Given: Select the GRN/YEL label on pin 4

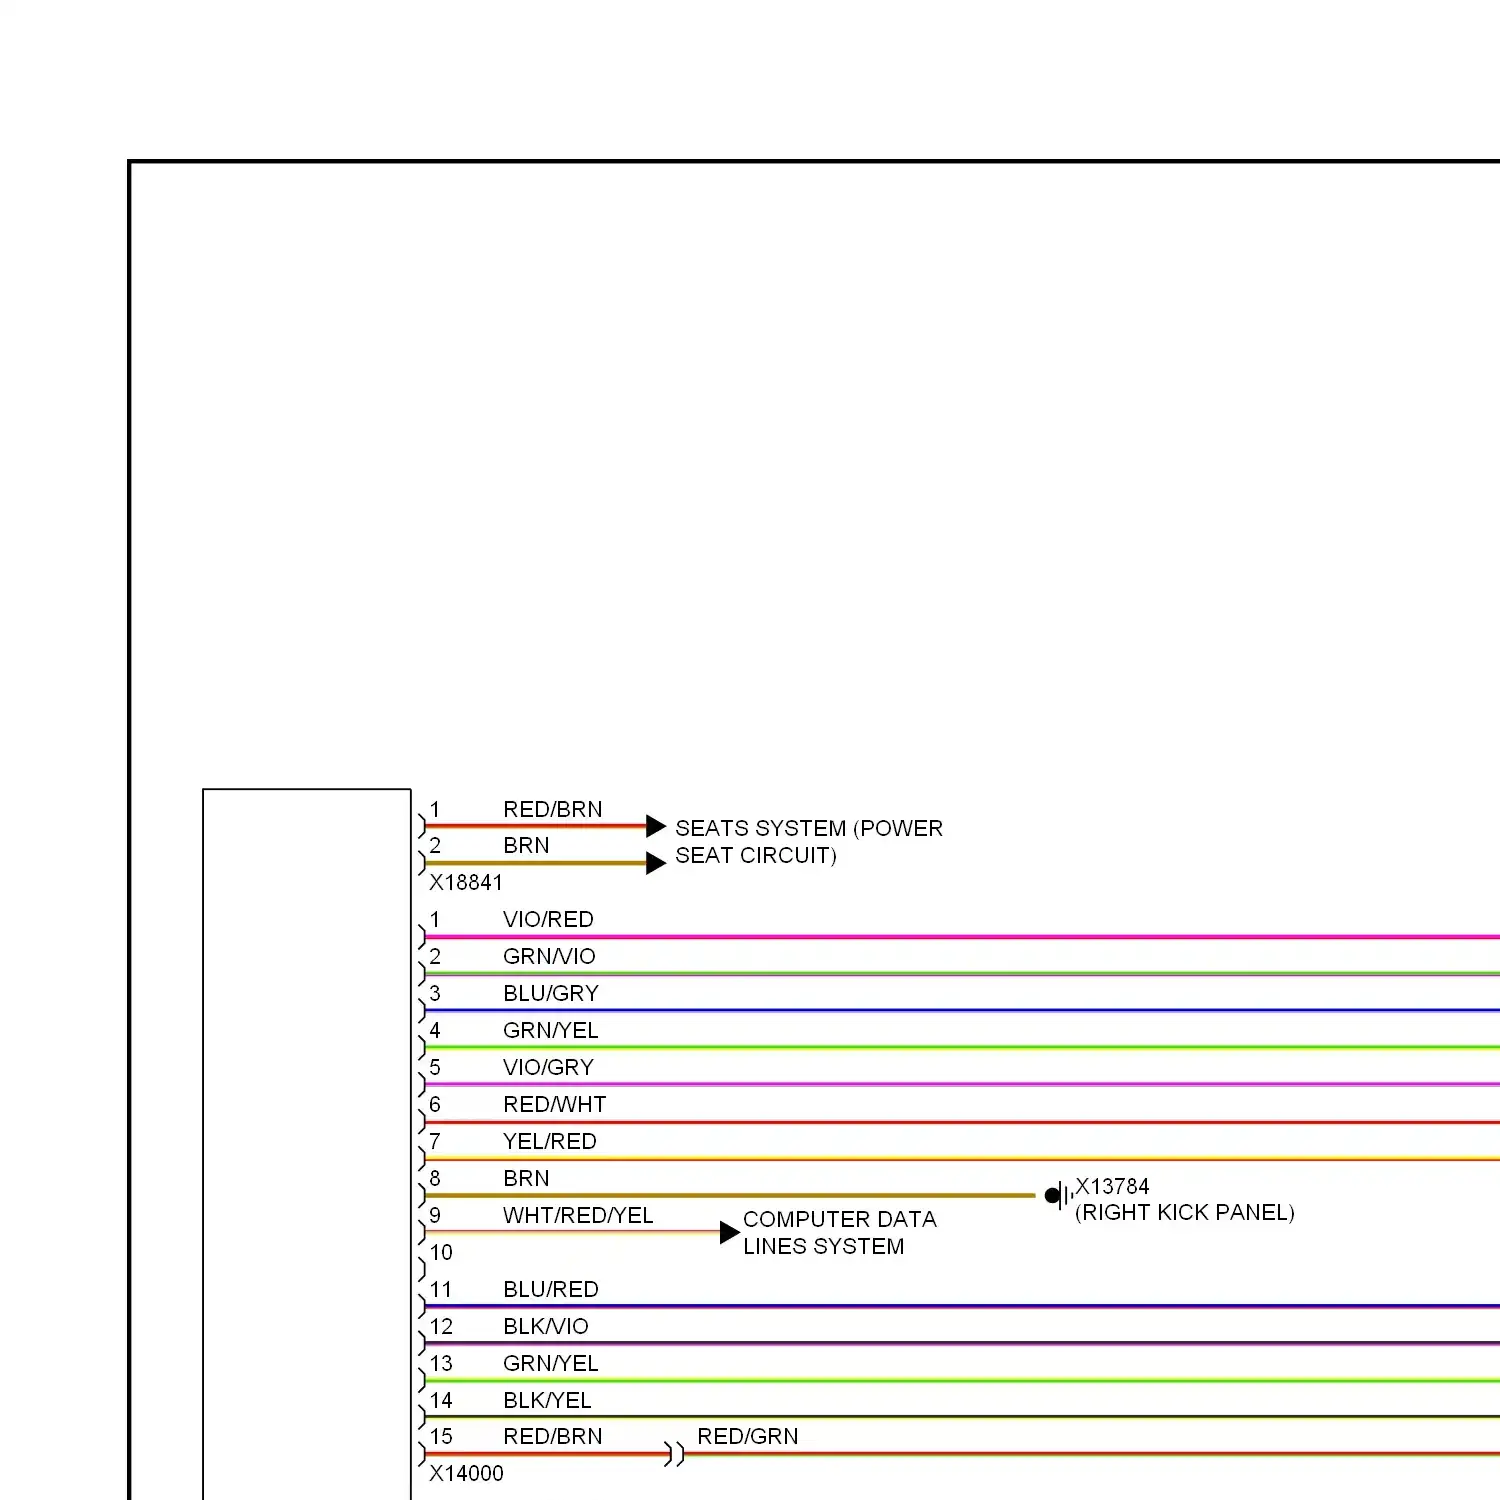Looking at the screenshot, I should click(x=551, y=1030).
